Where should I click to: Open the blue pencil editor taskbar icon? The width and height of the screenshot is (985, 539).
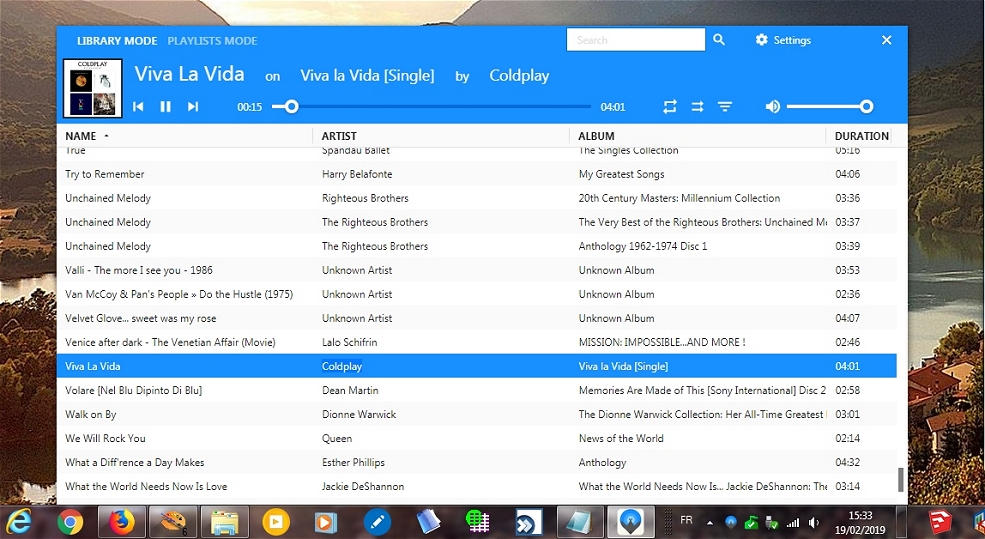coord(377,522)
